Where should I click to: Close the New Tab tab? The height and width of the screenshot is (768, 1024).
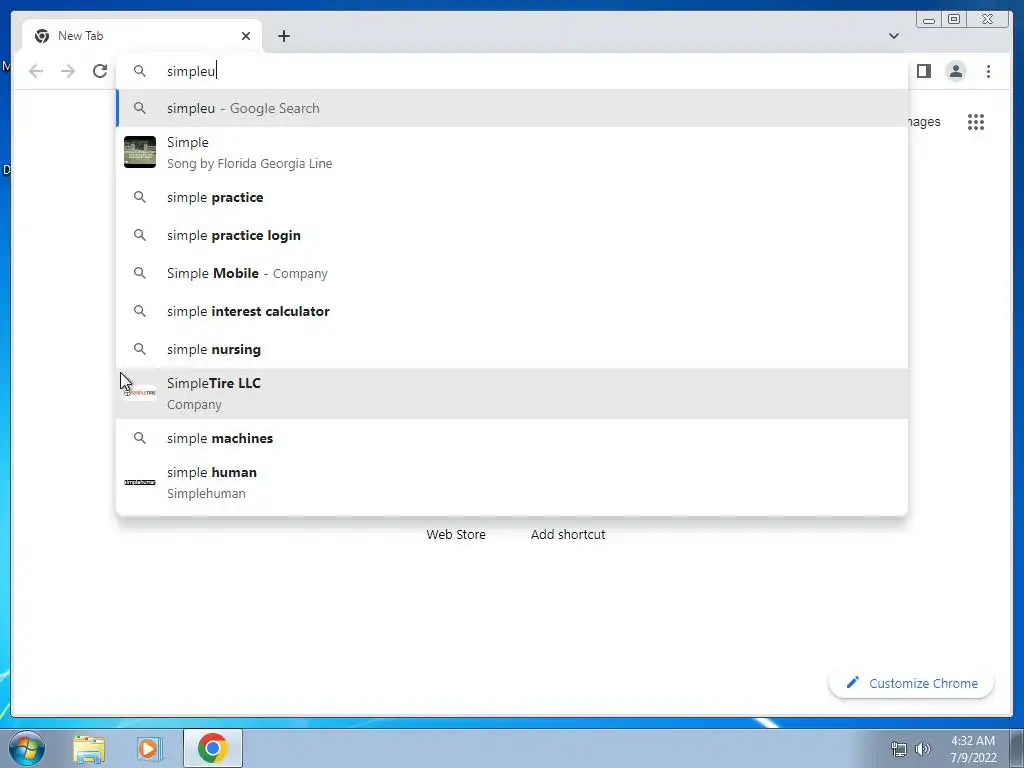pyautogui.click(x=246, y=36)
